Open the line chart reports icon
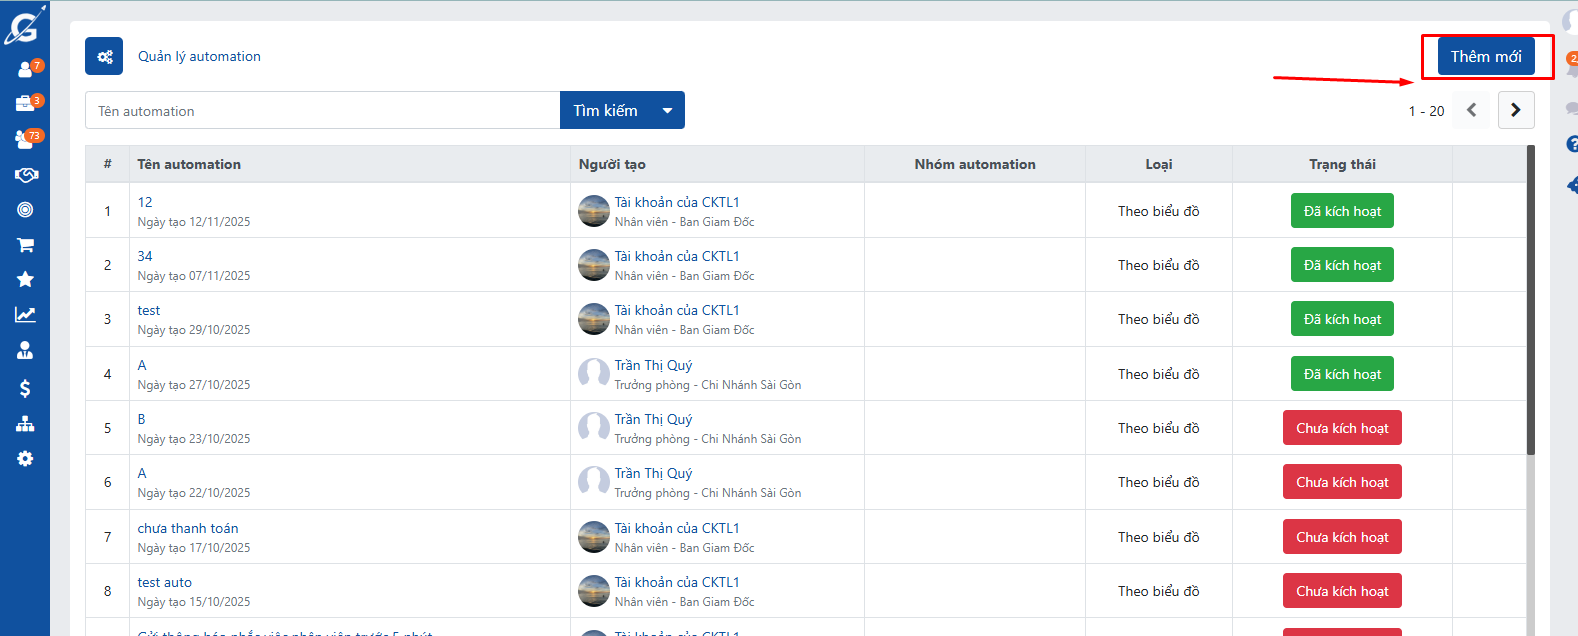 [x=25, y=315]
